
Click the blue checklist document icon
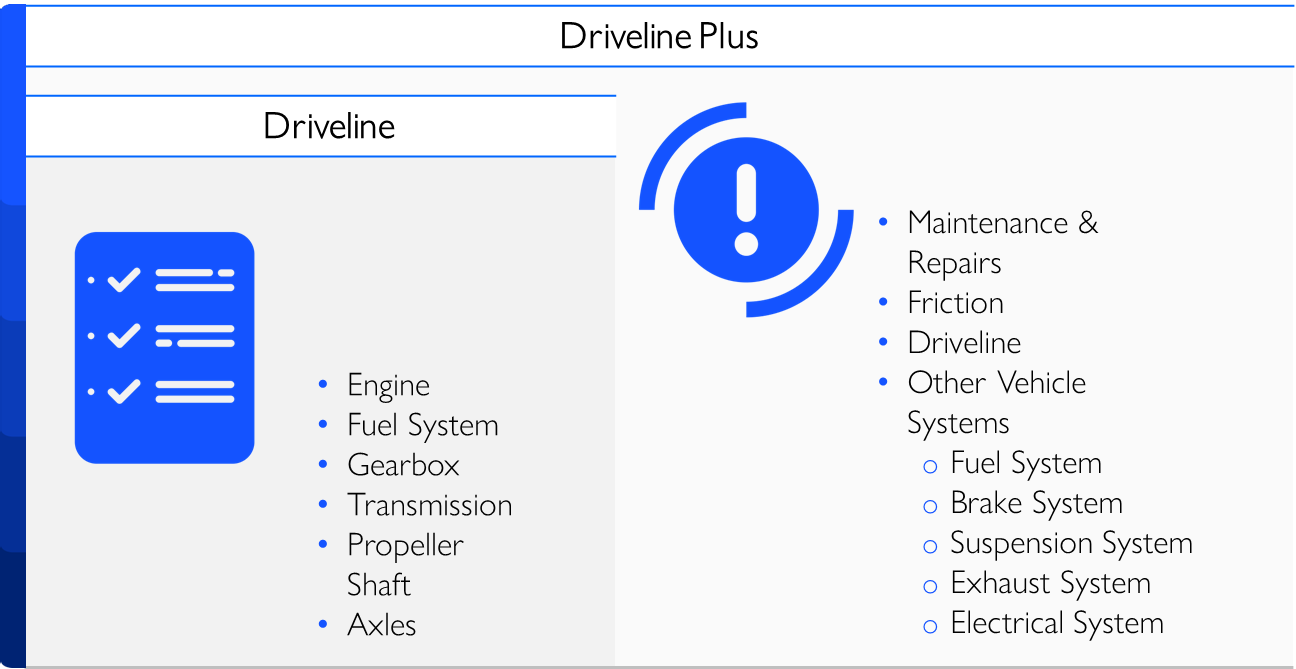point(165,348)
